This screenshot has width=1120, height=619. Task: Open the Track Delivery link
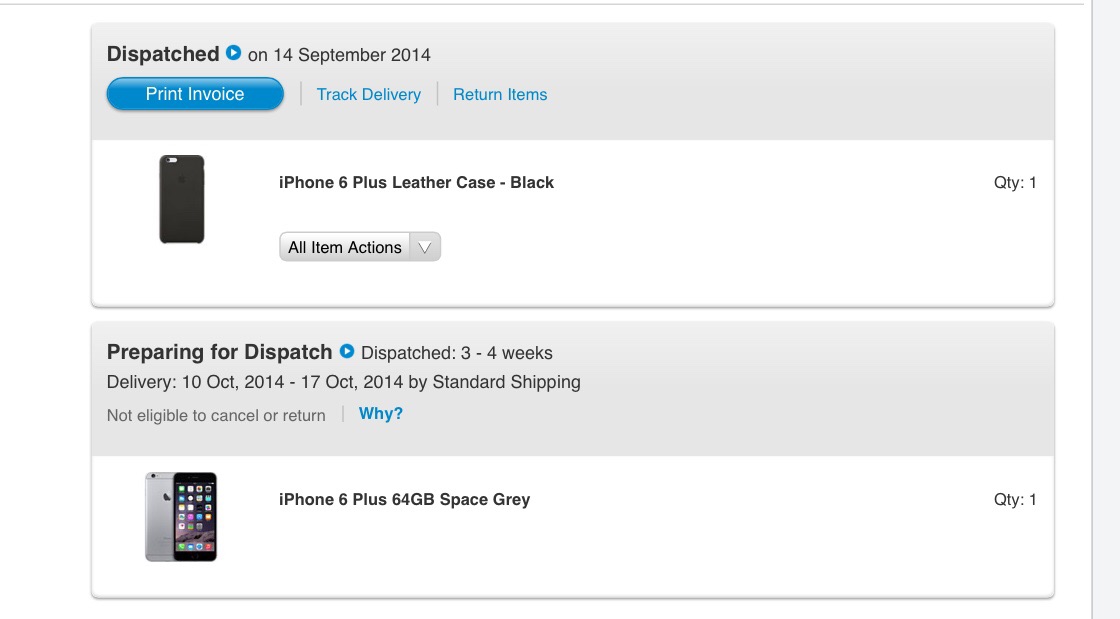[369, 94]
